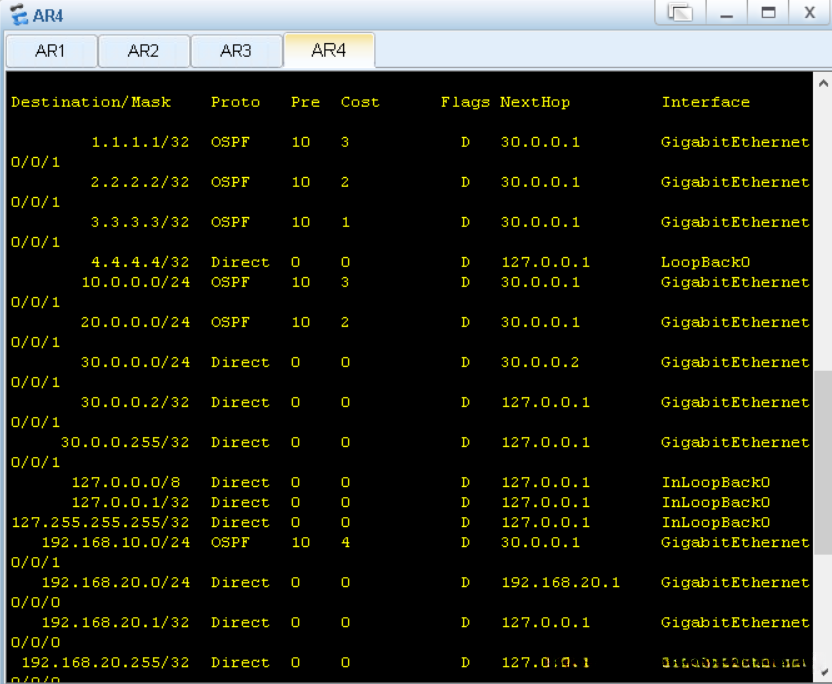Click the AR4 title text
Screen dimensions: 832x684
coord(48,16)
